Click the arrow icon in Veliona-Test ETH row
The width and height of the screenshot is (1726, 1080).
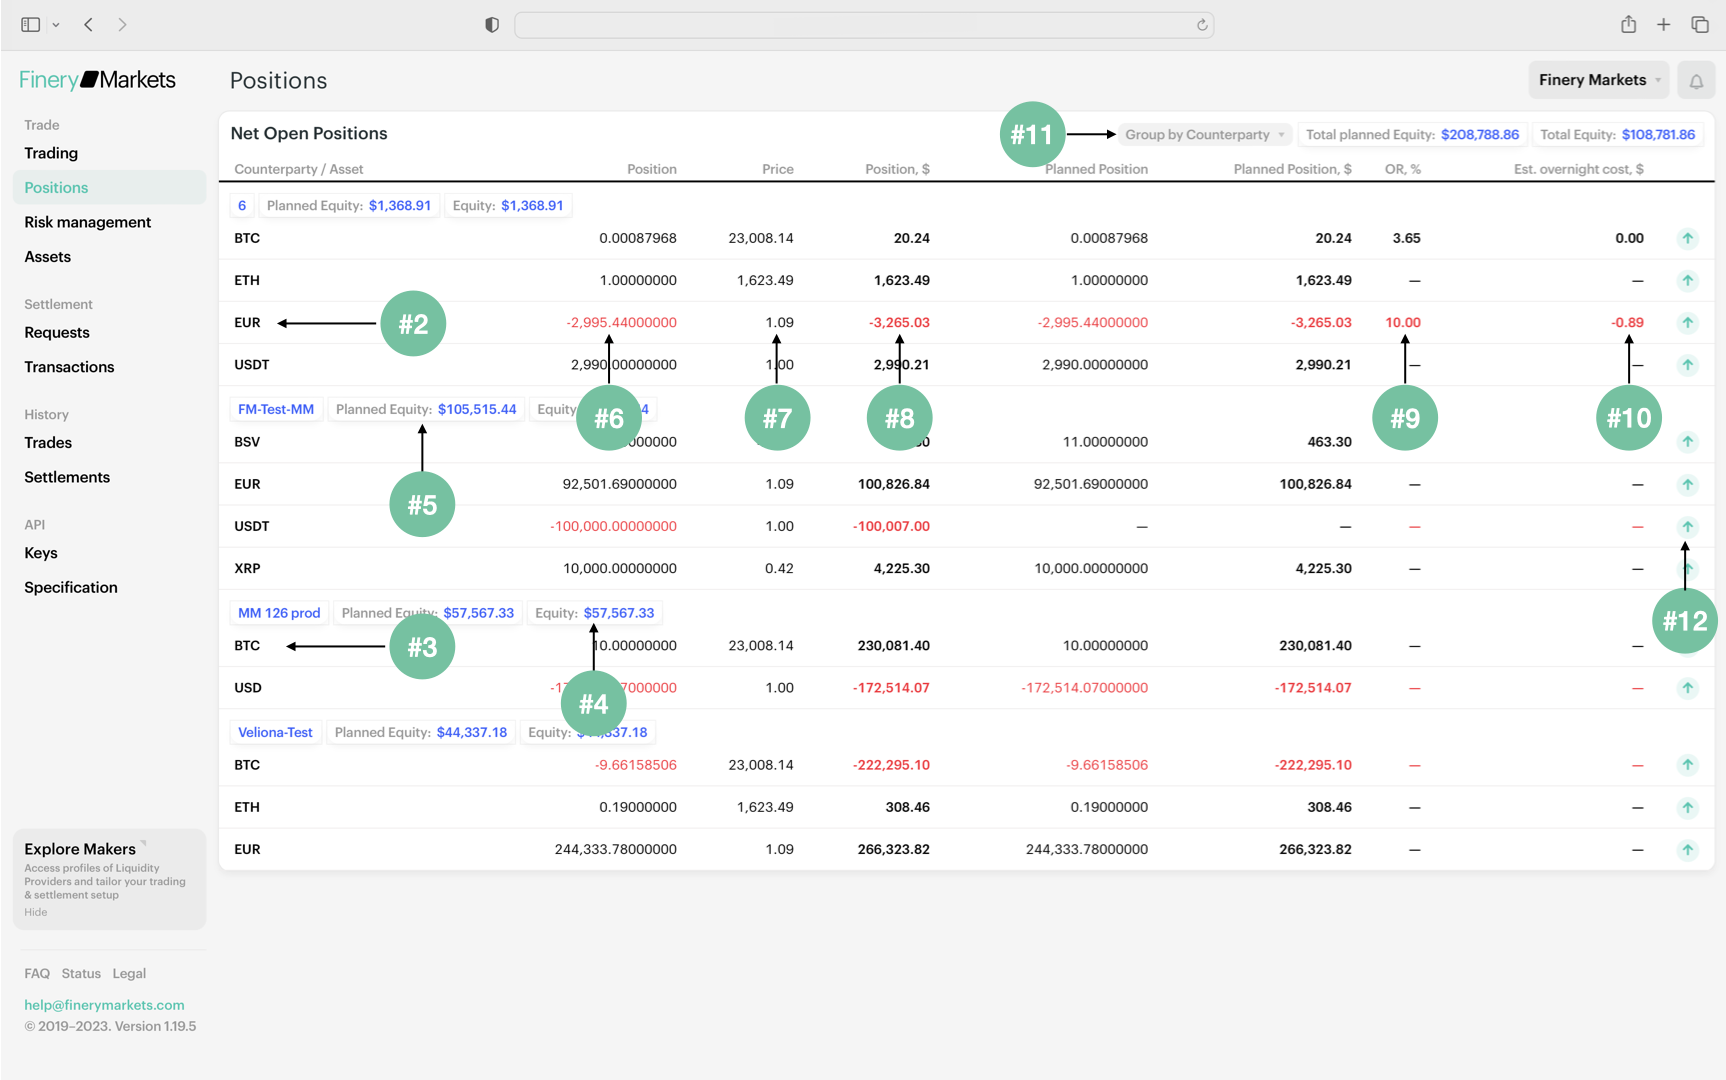(x=1687, y=807)
